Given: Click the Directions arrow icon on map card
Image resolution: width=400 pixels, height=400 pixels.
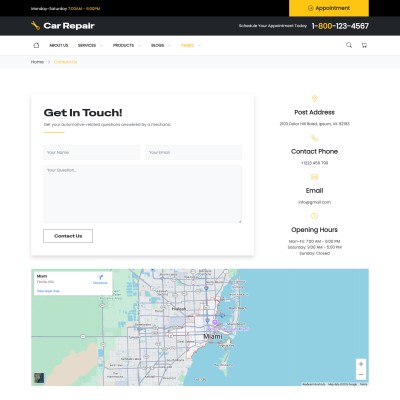Looking at the screenshot, I should [100, 277].
